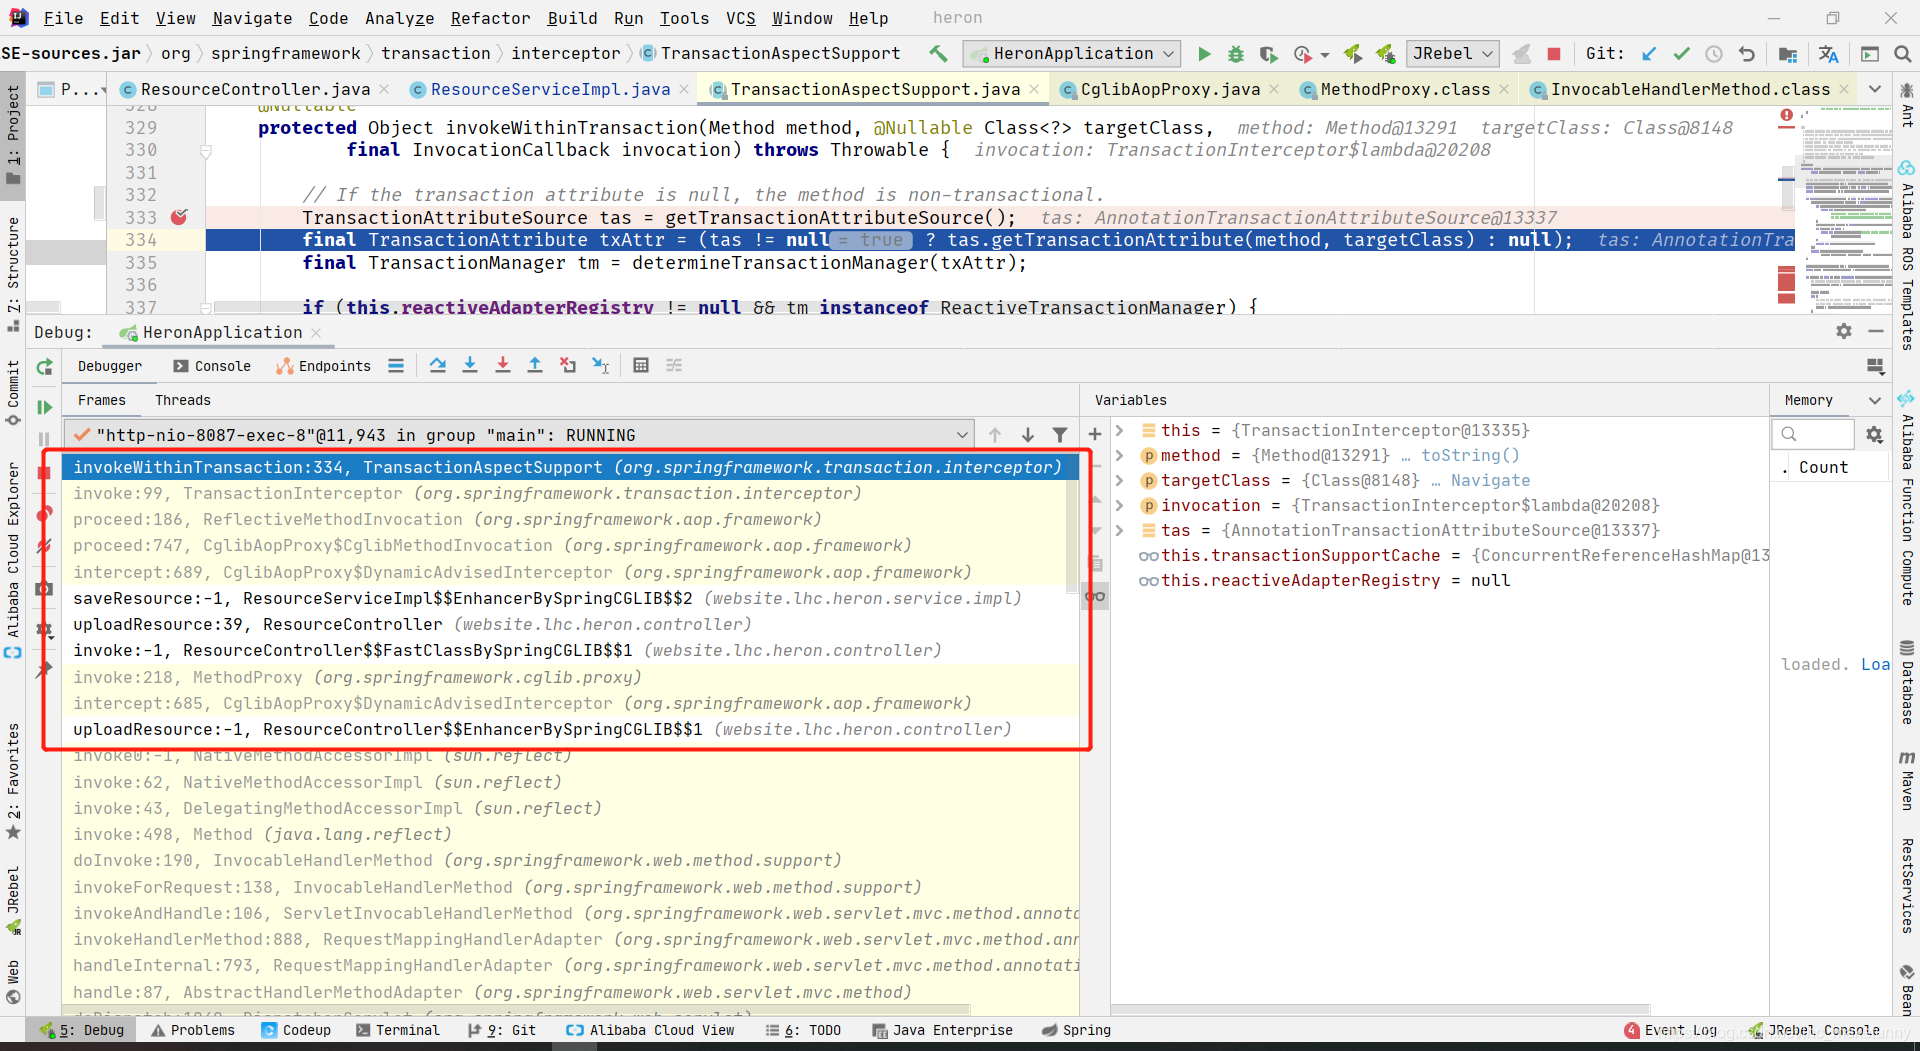Run with coverage using the shield icon

(x=1268, y=54)
